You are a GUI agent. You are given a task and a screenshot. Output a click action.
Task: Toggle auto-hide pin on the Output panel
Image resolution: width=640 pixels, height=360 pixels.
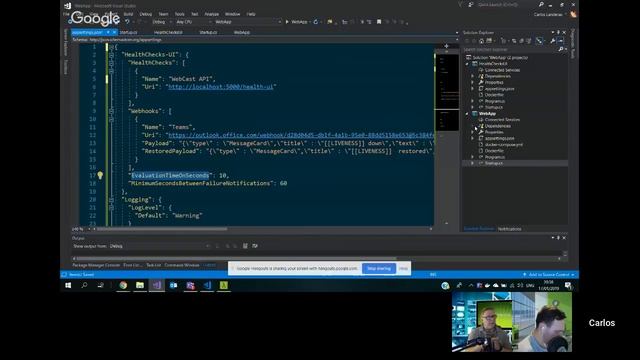558,238
